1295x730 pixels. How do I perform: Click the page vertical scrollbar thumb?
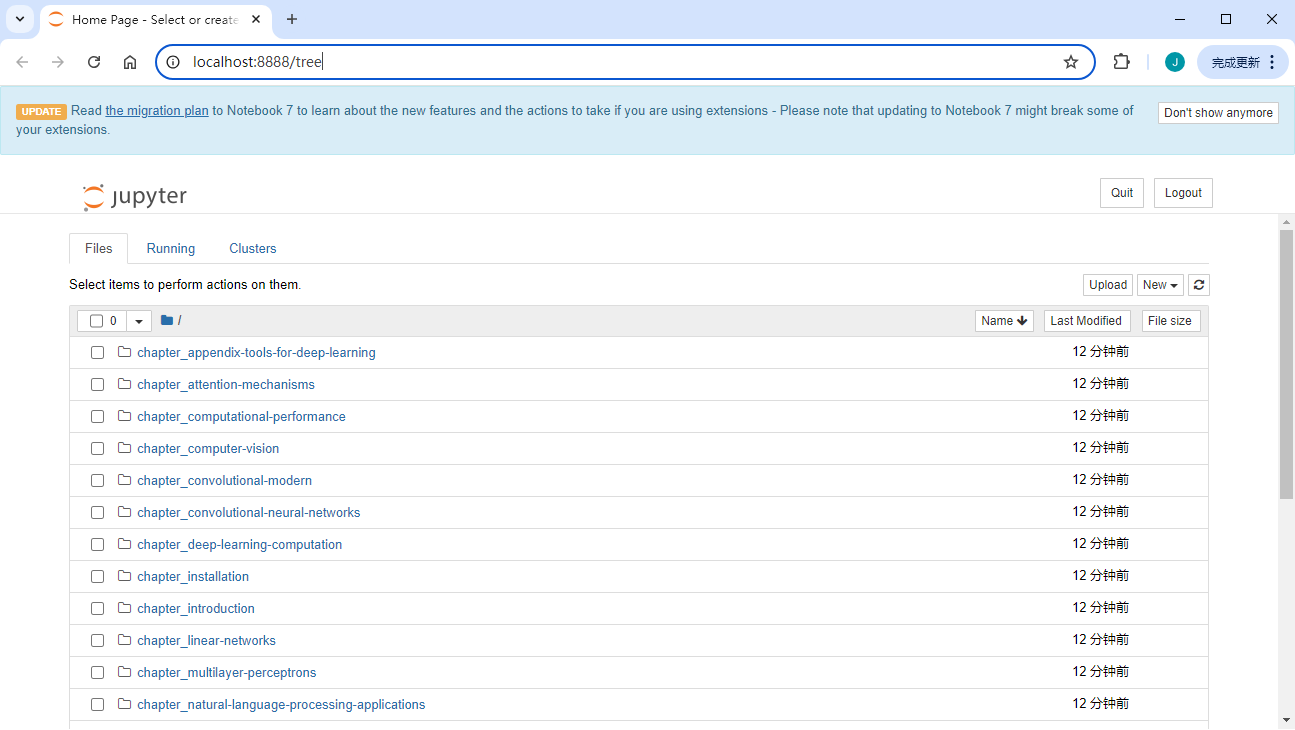(x=1286, y=364)
